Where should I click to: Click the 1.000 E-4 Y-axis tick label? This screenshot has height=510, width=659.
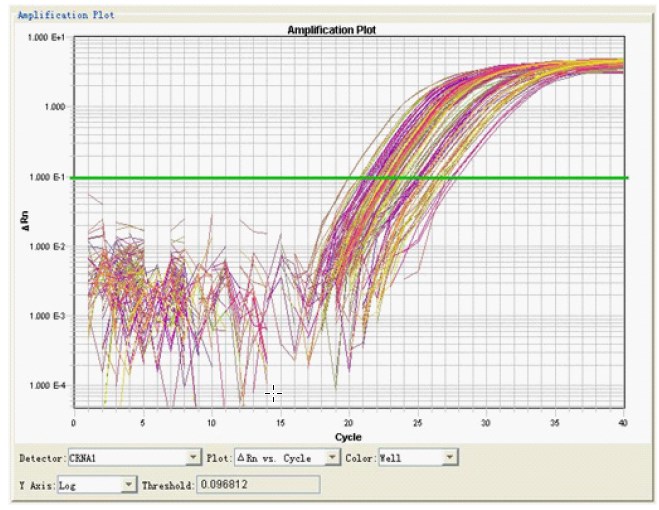[x=46, y=386]
